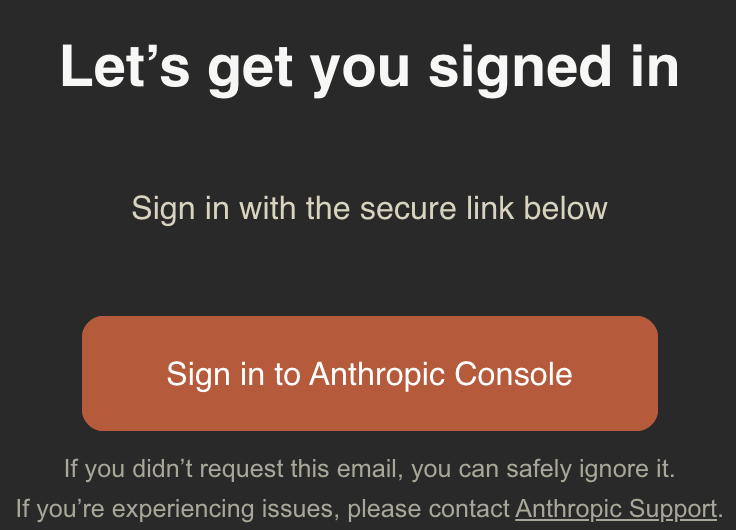Follow the underlined Anthropic Support hyperlink

coord(616,508)
